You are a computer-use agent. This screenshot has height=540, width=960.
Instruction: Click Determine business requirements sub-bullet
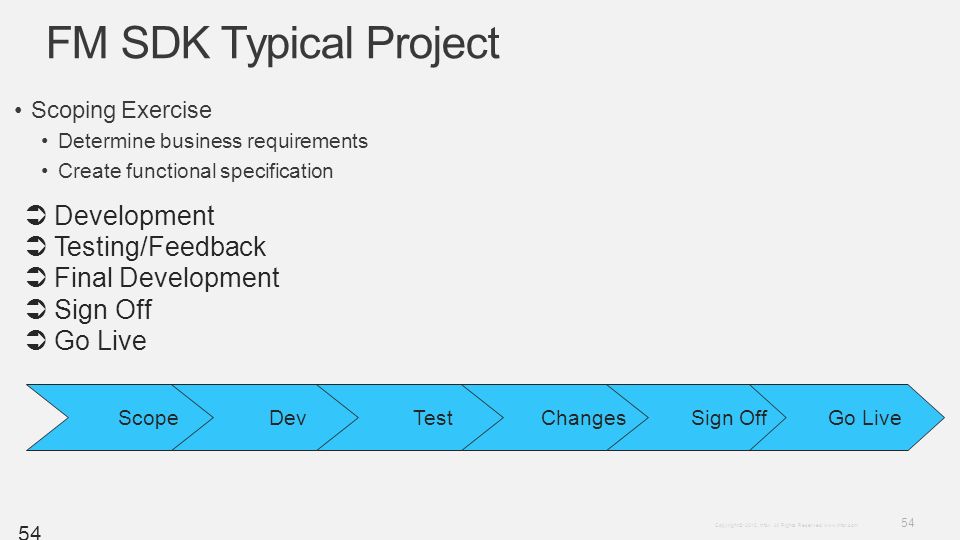pos(213,141)
